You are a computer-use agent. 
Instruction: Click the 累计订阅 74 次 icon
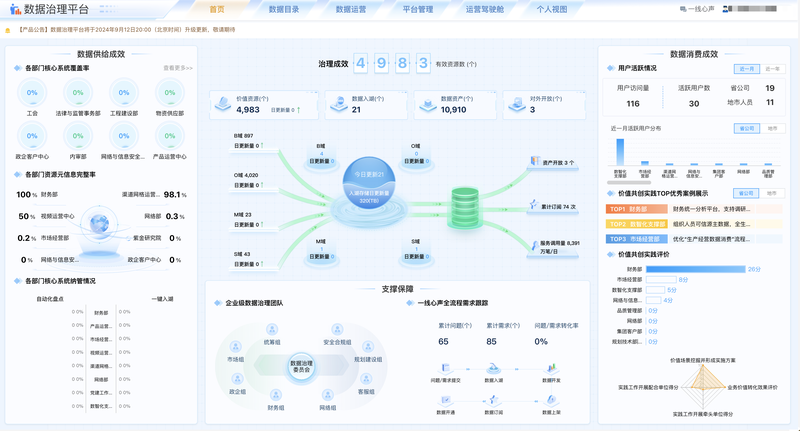click(534, 205)
